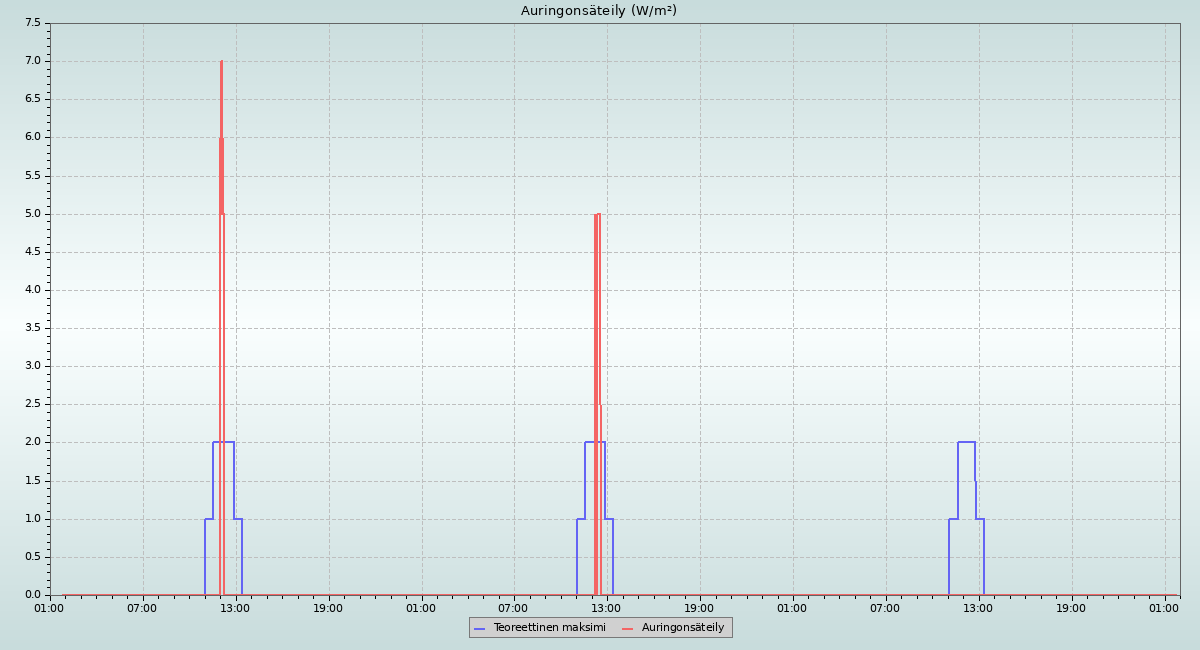The image size is (1200, 650).
Task: Click the 5.0 y-axis tick label
Action: (32, 214)
